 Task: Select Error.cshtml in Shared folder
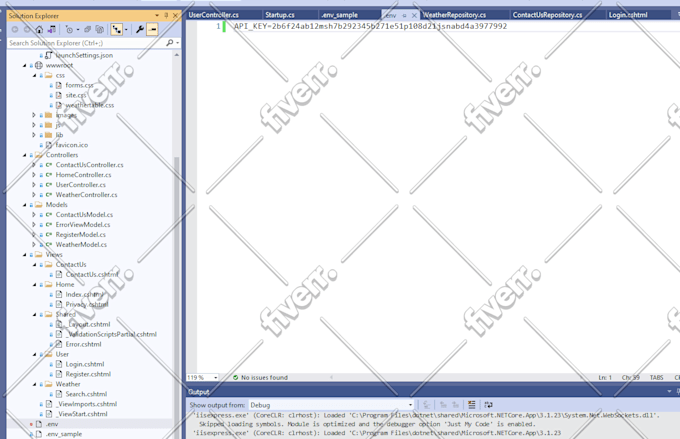tap(83, 344)
